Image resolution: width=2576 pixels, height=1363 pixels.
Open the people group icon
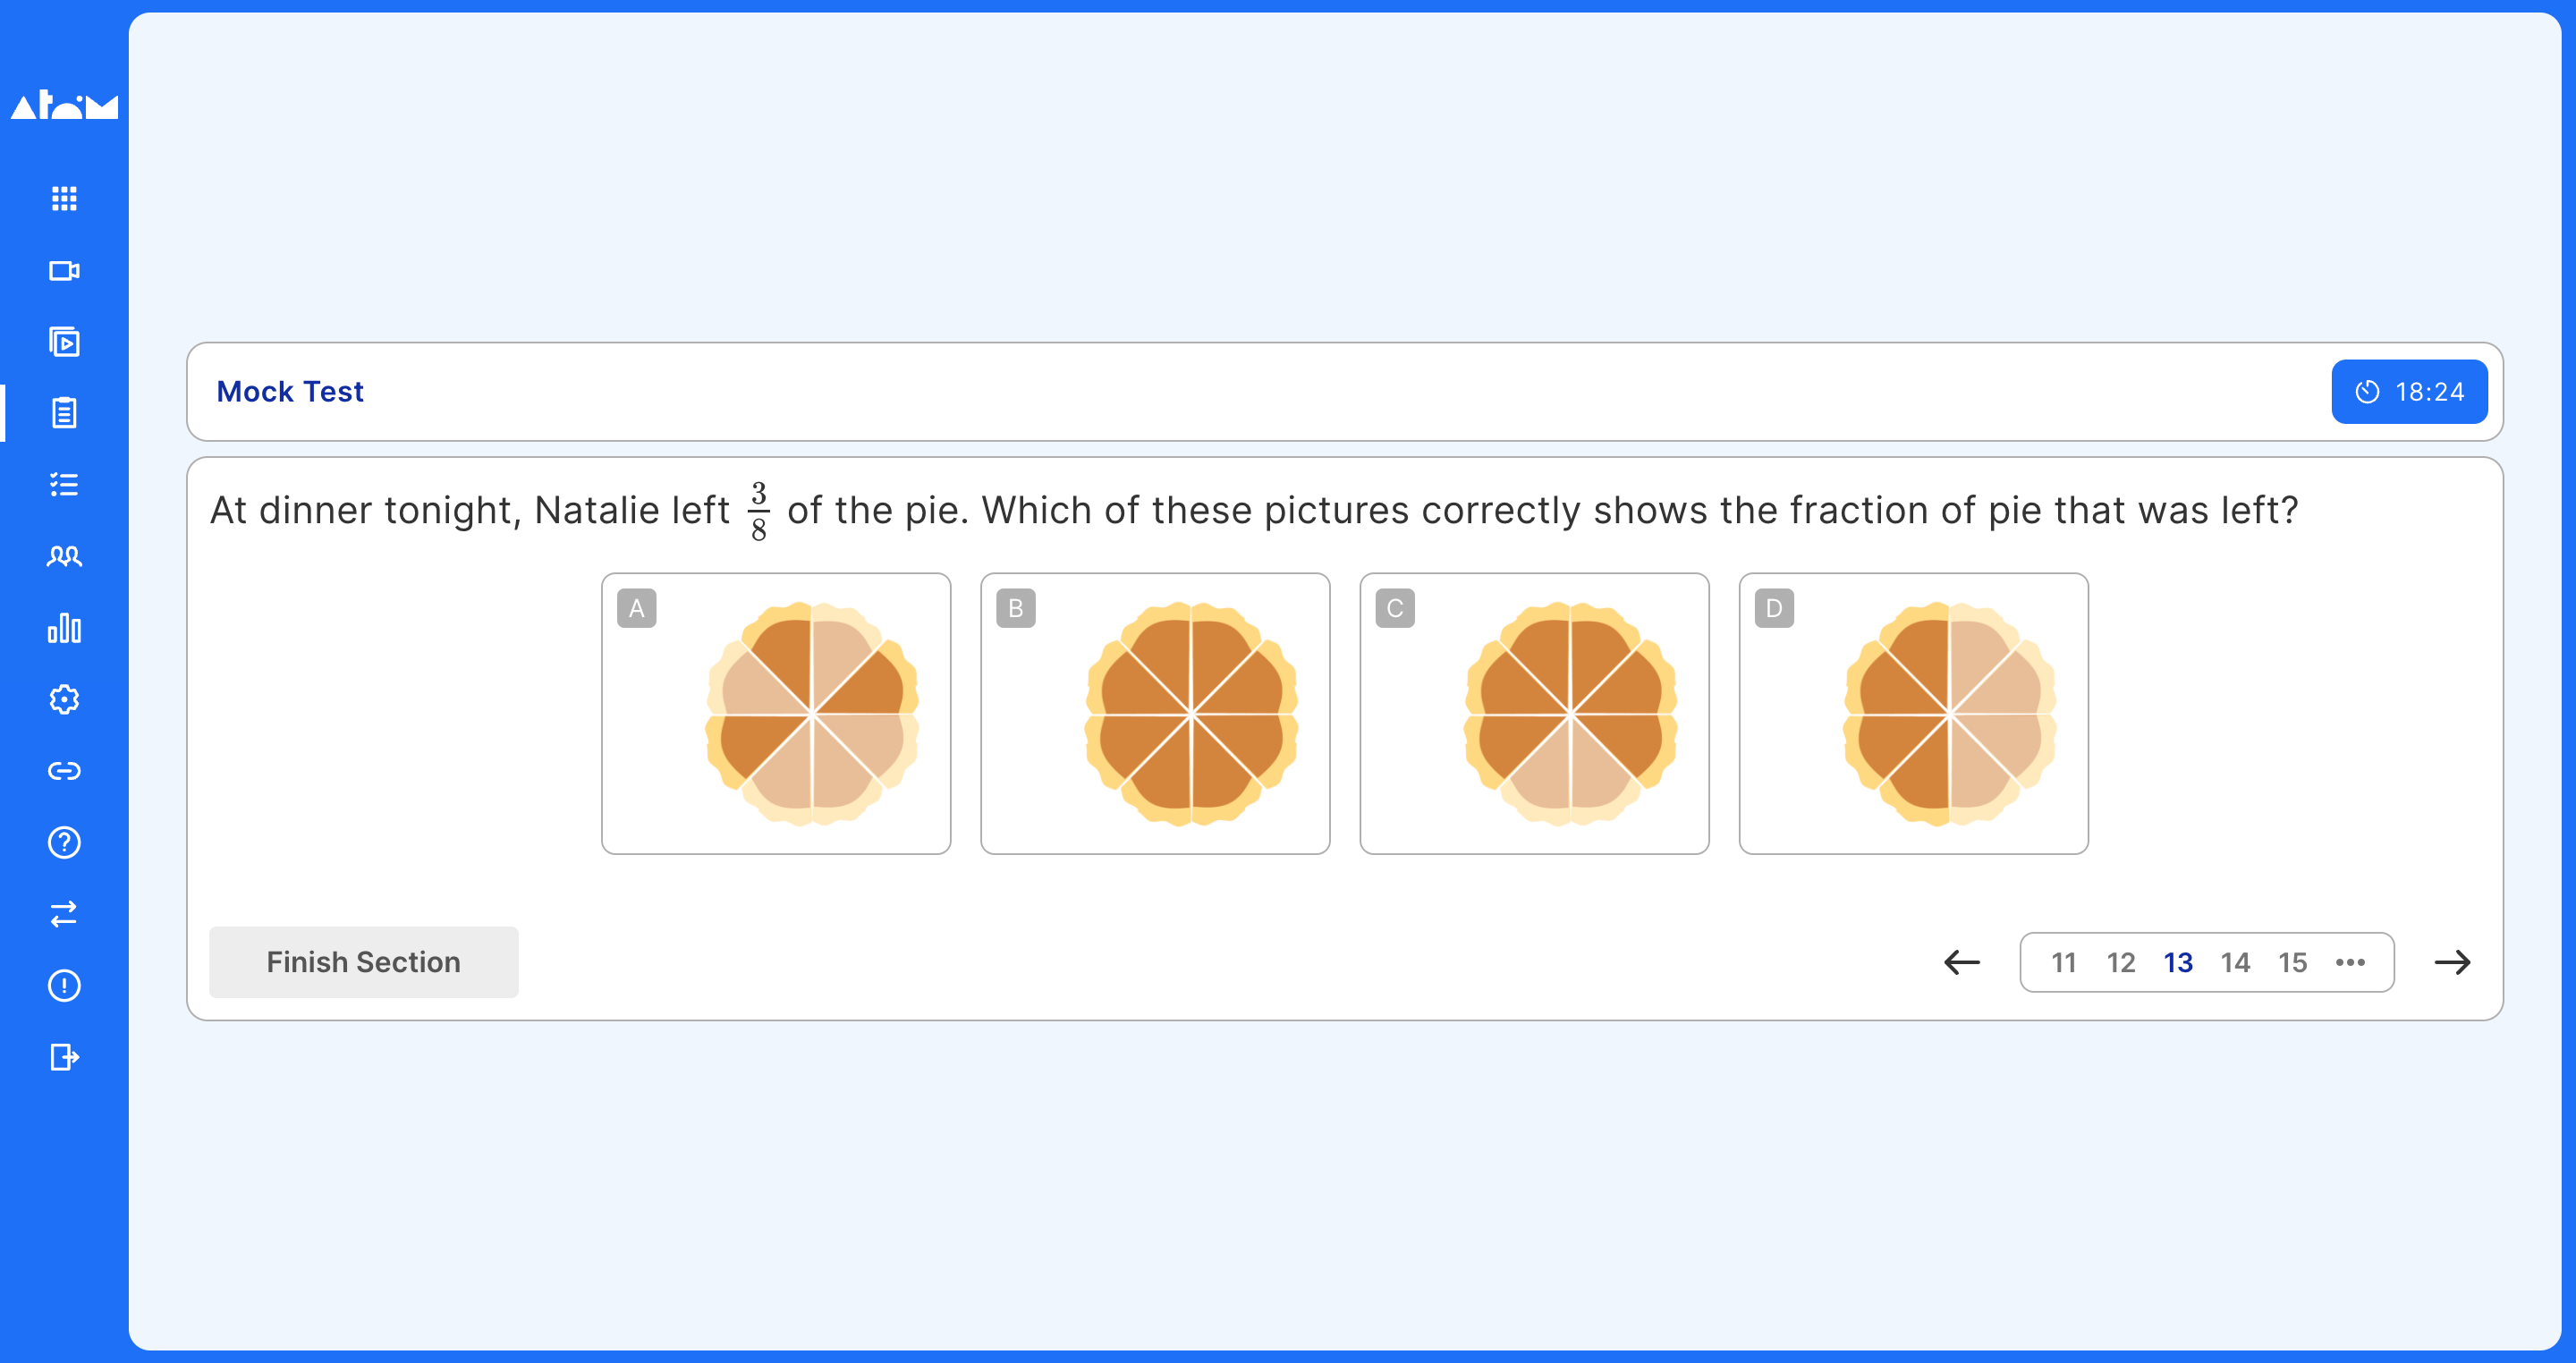(64, 556)
